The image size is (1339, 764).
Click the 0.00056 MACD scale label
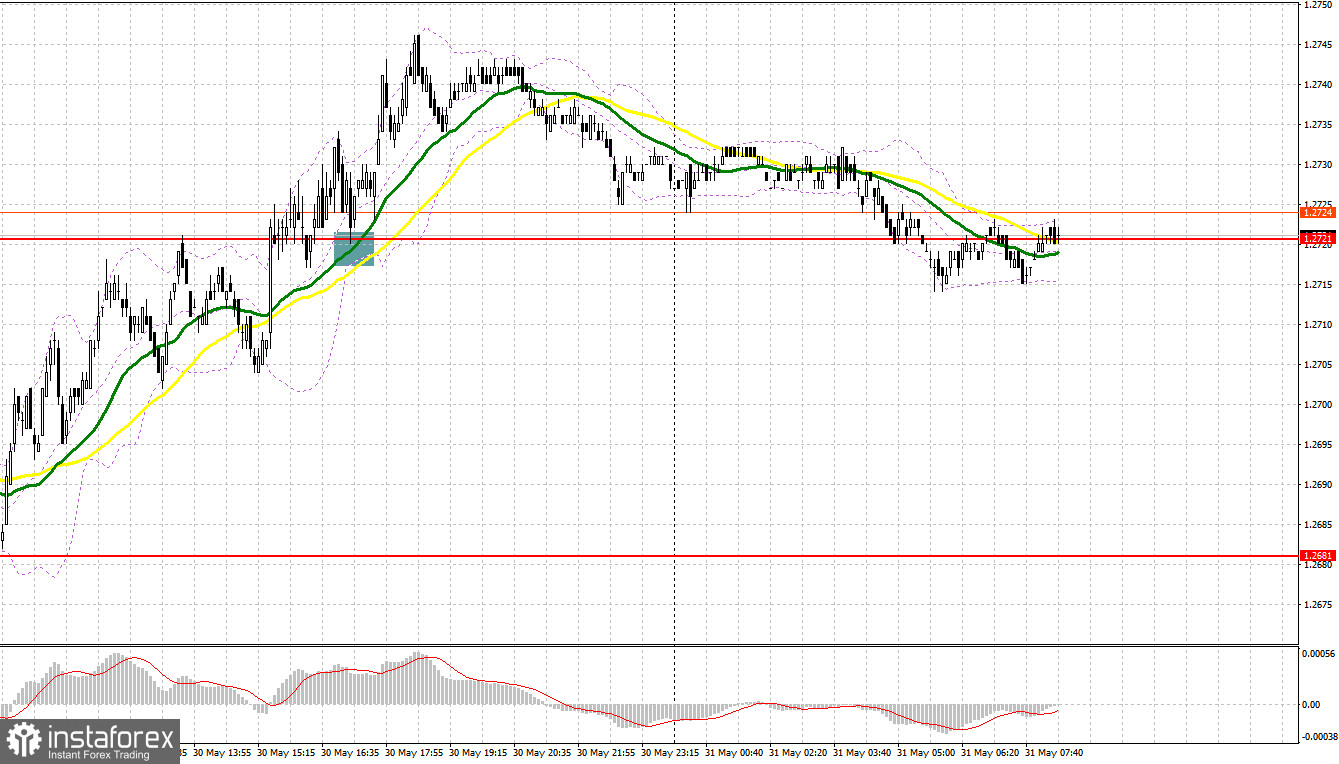[x=1319, y=652]
